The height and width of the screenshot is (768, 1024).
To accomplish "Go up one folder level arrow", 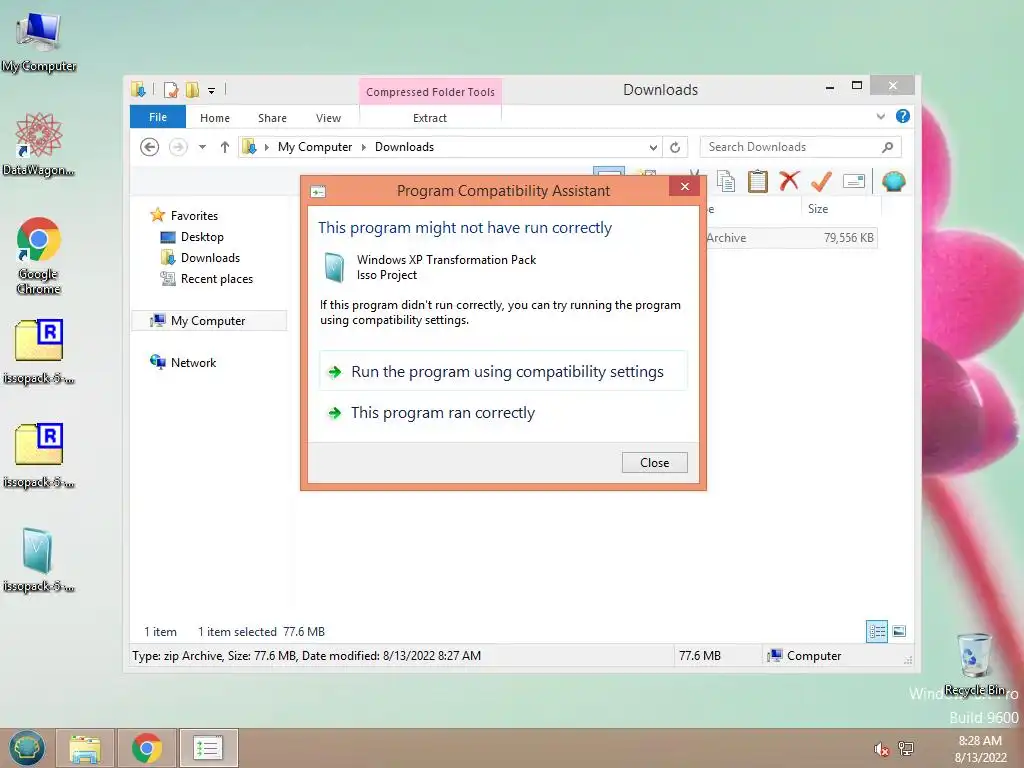I will pyautogui.click(x=225, y=147).
